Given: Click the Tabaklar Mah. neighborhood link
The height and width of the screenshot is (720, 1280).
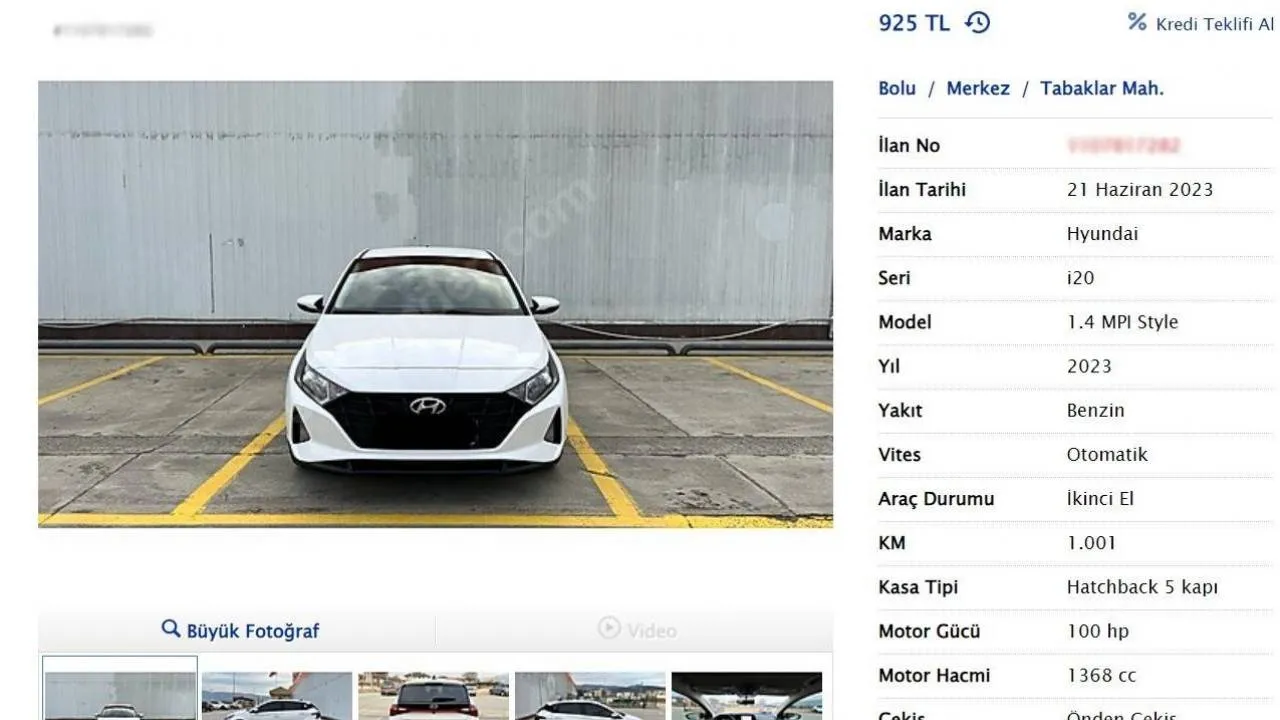Looking at the screenshot, I should (x=1101, y=88).
